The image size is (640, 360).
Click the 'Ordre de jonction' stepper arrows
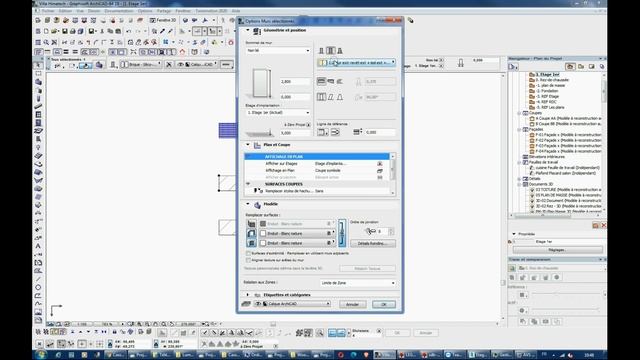click(x=391, y=231)
